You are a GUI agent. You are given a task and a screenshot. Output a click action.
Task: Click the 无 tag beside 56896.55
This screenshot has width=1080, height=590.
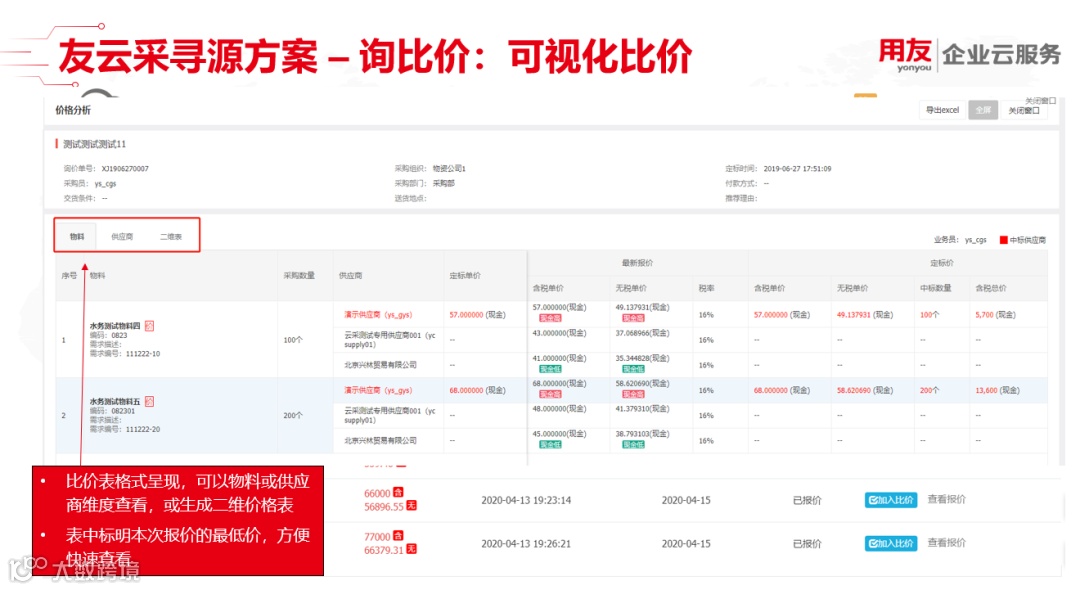411,506
